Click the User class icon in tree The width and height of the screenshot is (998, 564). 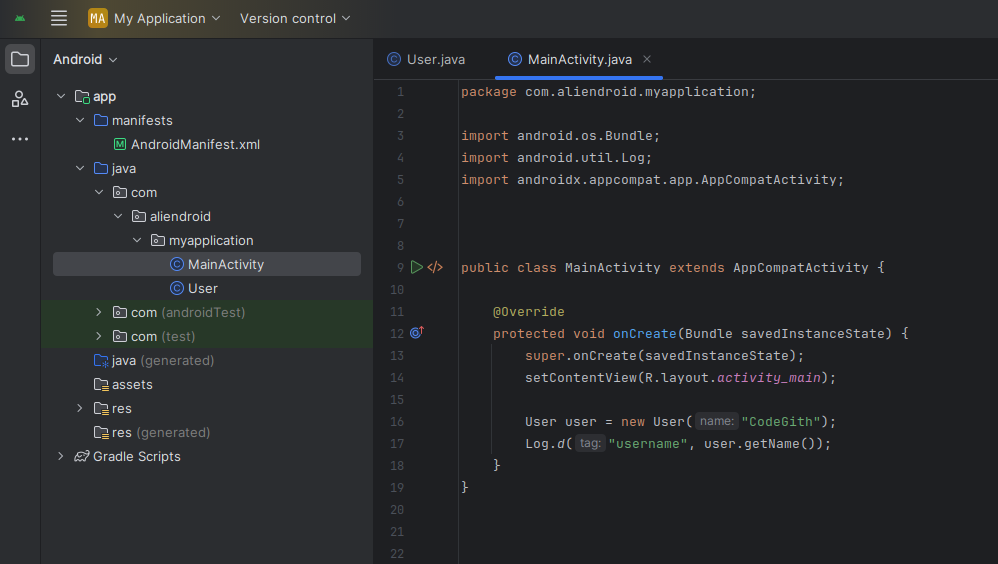tap(177, 288)
